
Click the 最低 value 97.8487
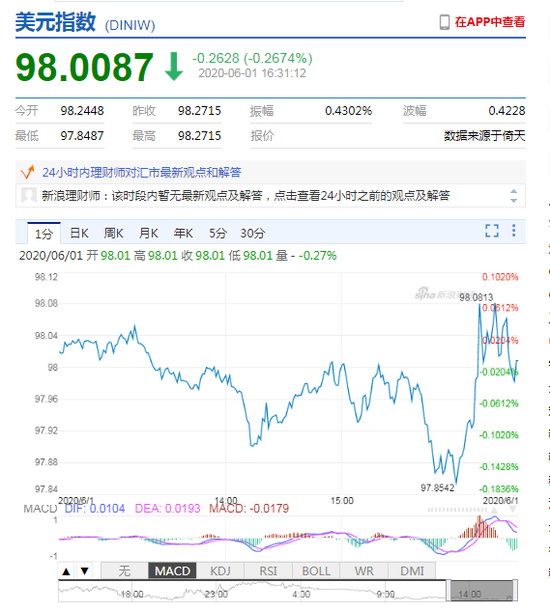(x=82, y=136)
